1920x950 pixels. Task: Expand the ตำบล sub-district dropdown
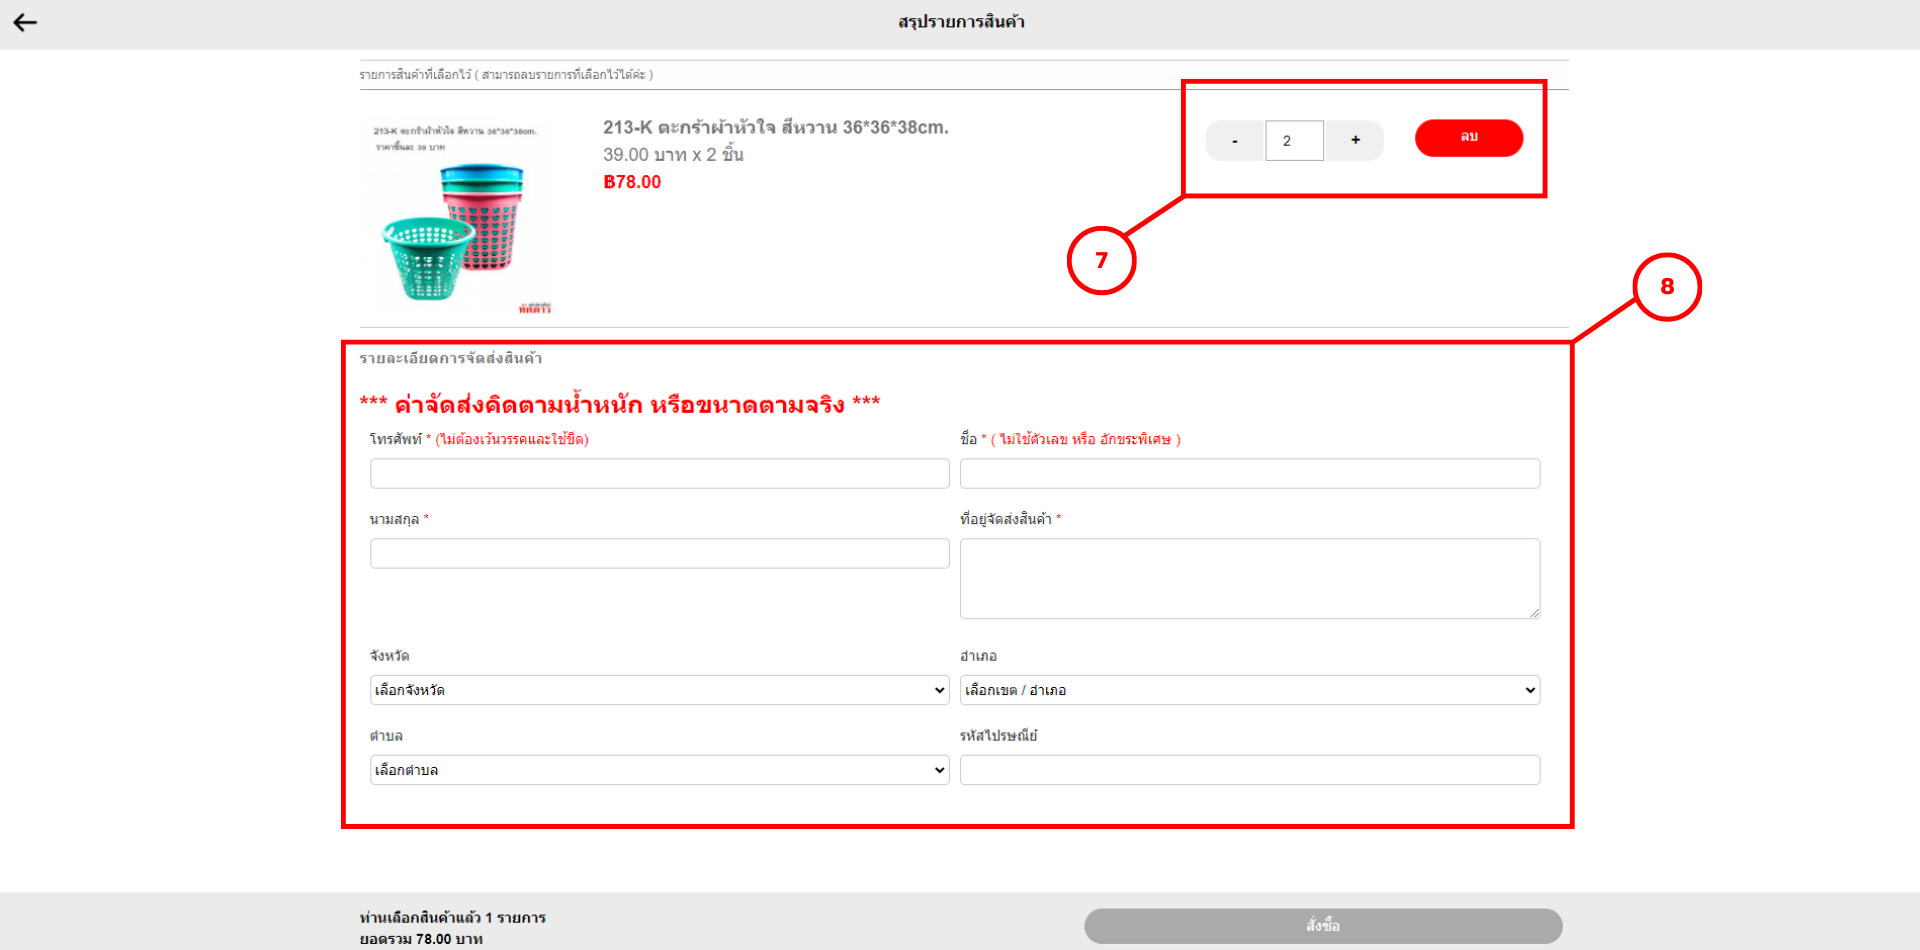tap(659, 770)
